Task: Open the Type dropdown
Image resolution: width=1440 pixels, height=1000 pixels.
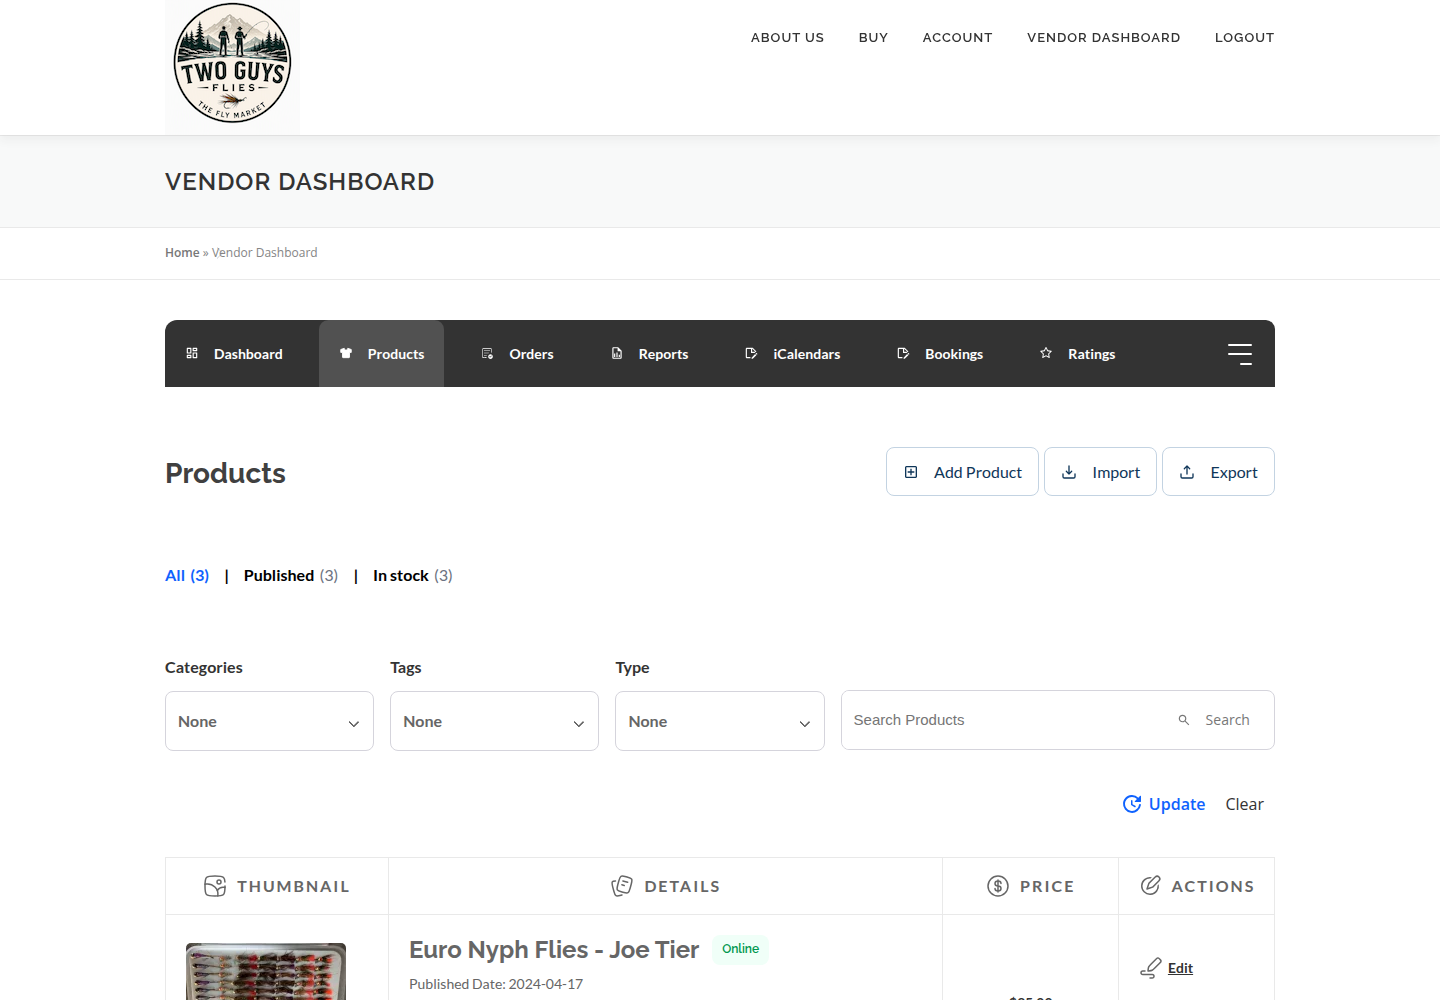Action: (x=720, y=721)
